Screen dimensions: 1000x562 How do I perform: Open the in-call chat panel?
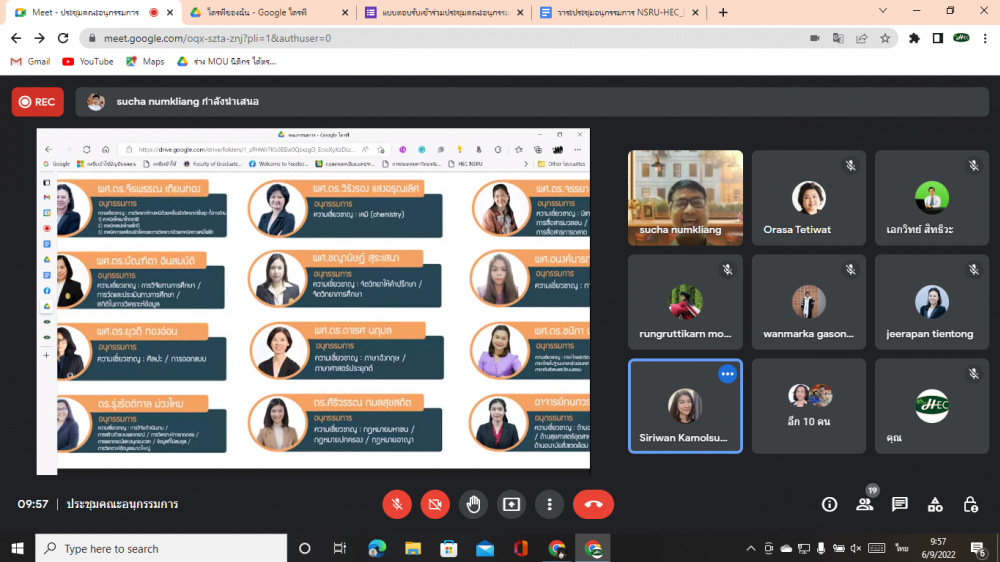899,504
